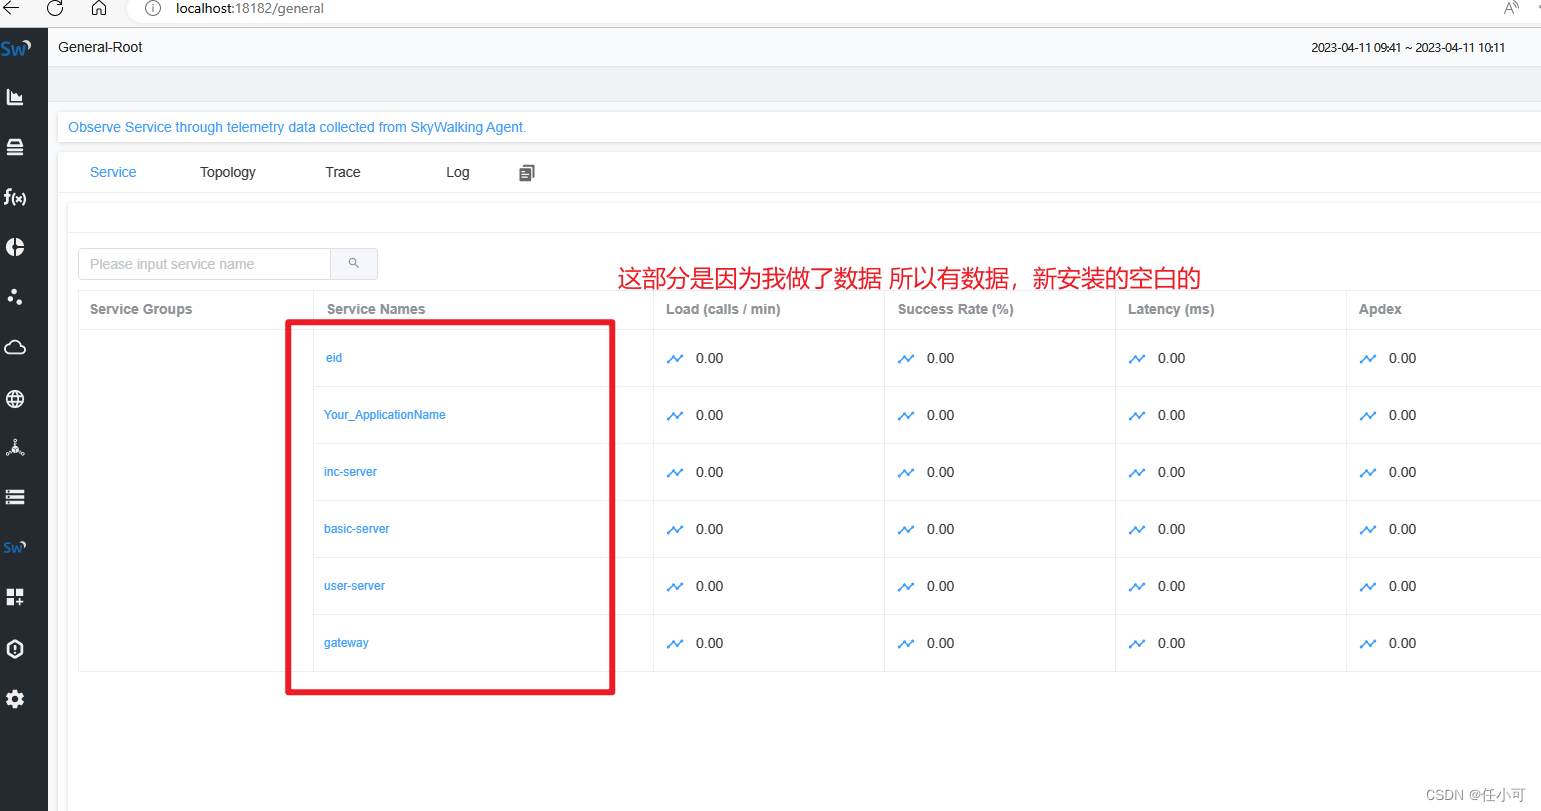Image resolution: width=1541 pixels, height=811 pixels.
Task: Open General Service dashboard via bar chart icon
Action: (x=15, y=96)
